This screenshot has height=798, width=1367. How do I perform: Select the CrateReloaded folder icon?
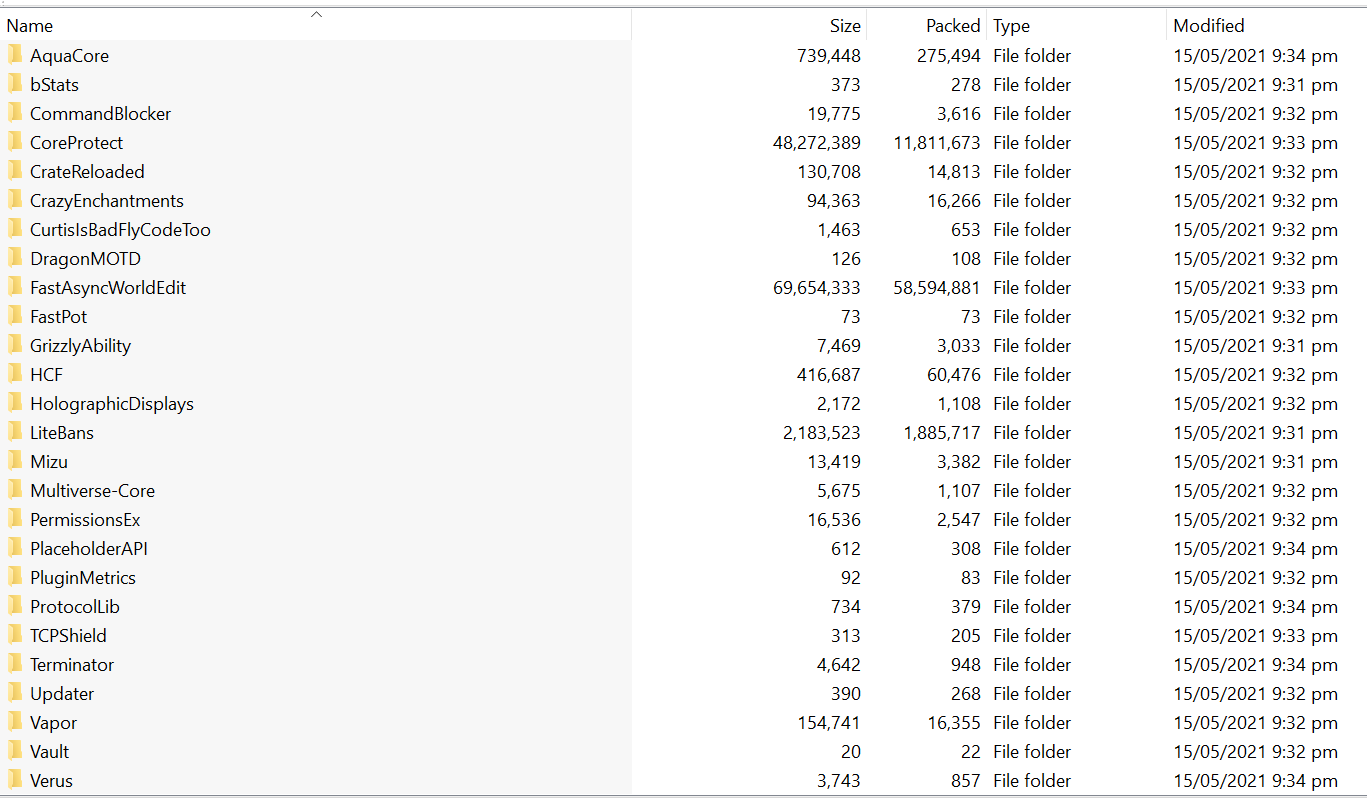coord(15,171)
